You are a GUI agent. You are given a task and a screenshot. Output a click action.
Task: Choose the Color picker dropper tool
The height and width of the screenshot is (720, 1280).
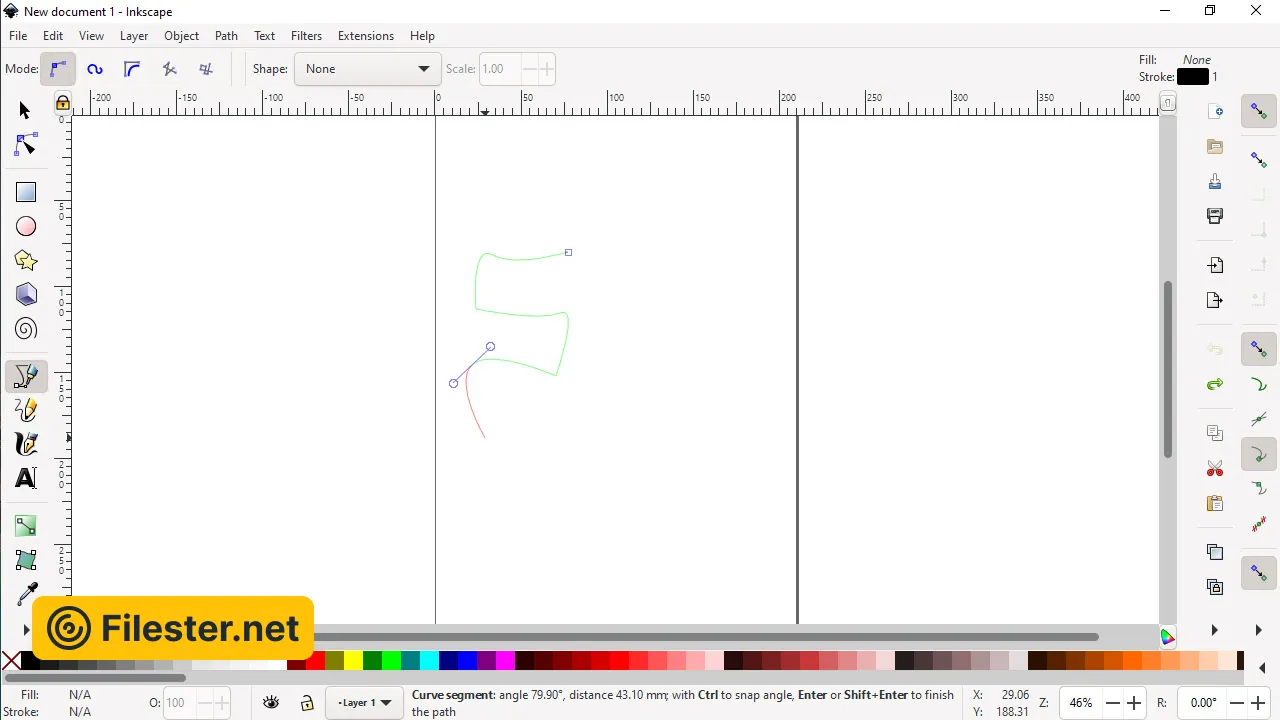[x=26, y=594]
